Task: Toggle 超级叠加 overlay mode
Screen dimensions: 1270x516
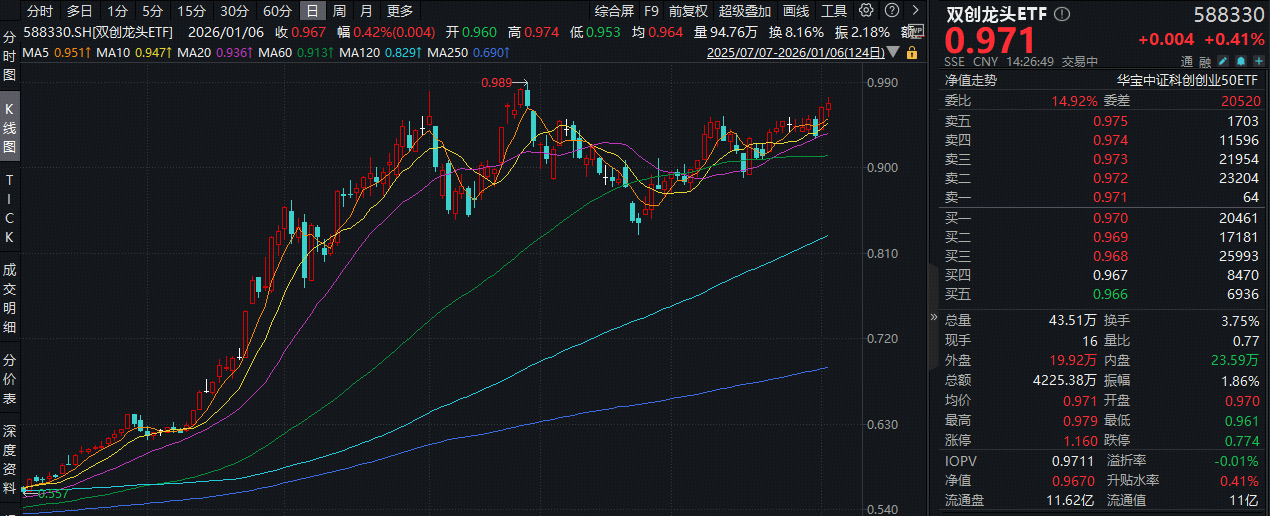Action: 744,12
